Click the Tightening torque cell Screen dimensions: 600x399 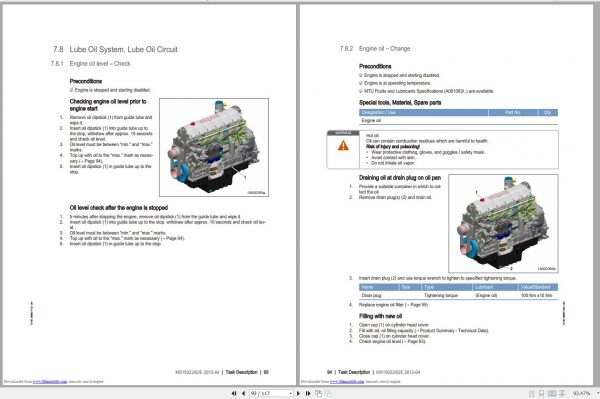[441, 295]
